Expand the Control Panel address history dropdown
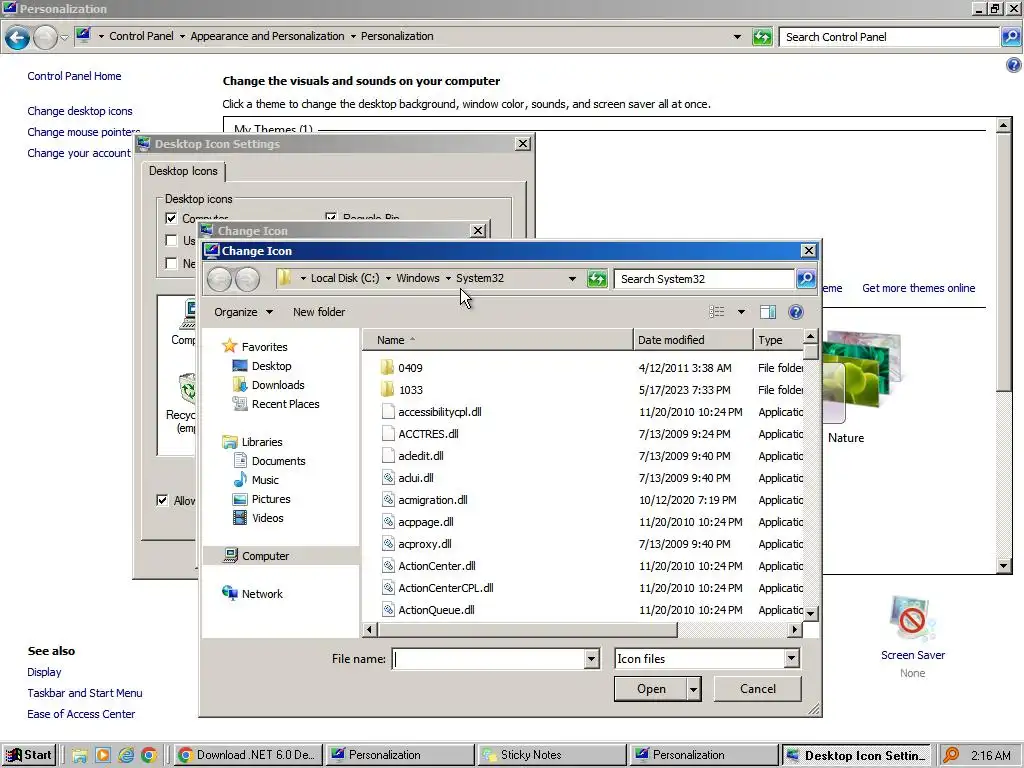1024x768 pixels. point(737,37)
